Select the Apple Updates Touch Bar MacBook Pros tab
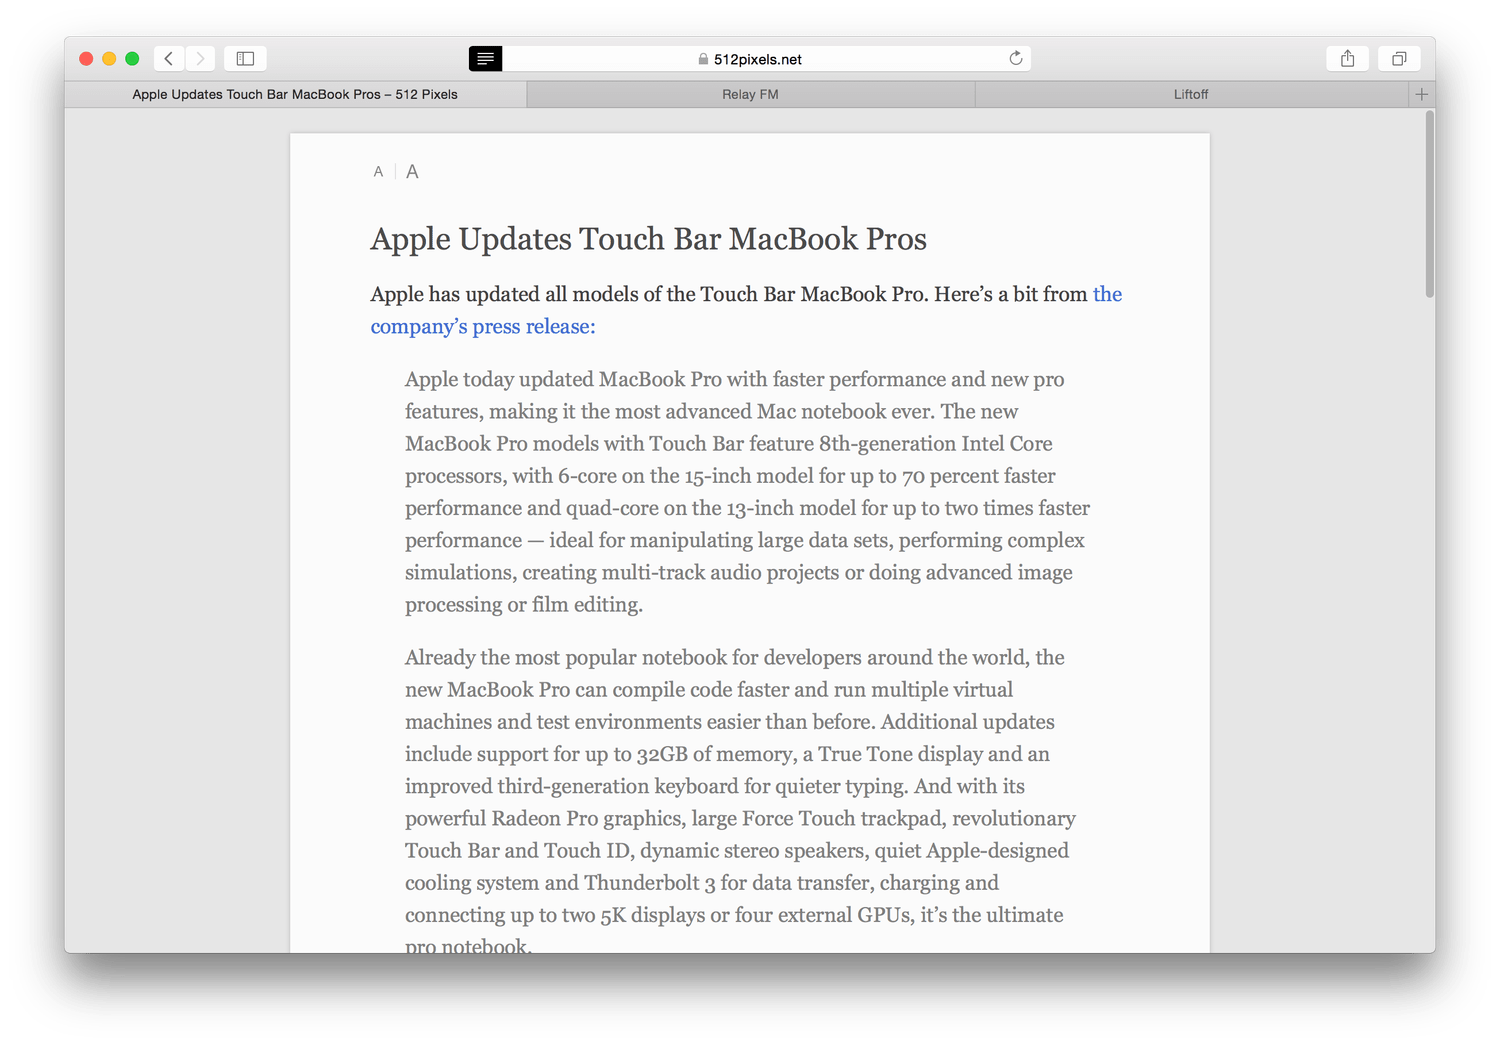 295,94
